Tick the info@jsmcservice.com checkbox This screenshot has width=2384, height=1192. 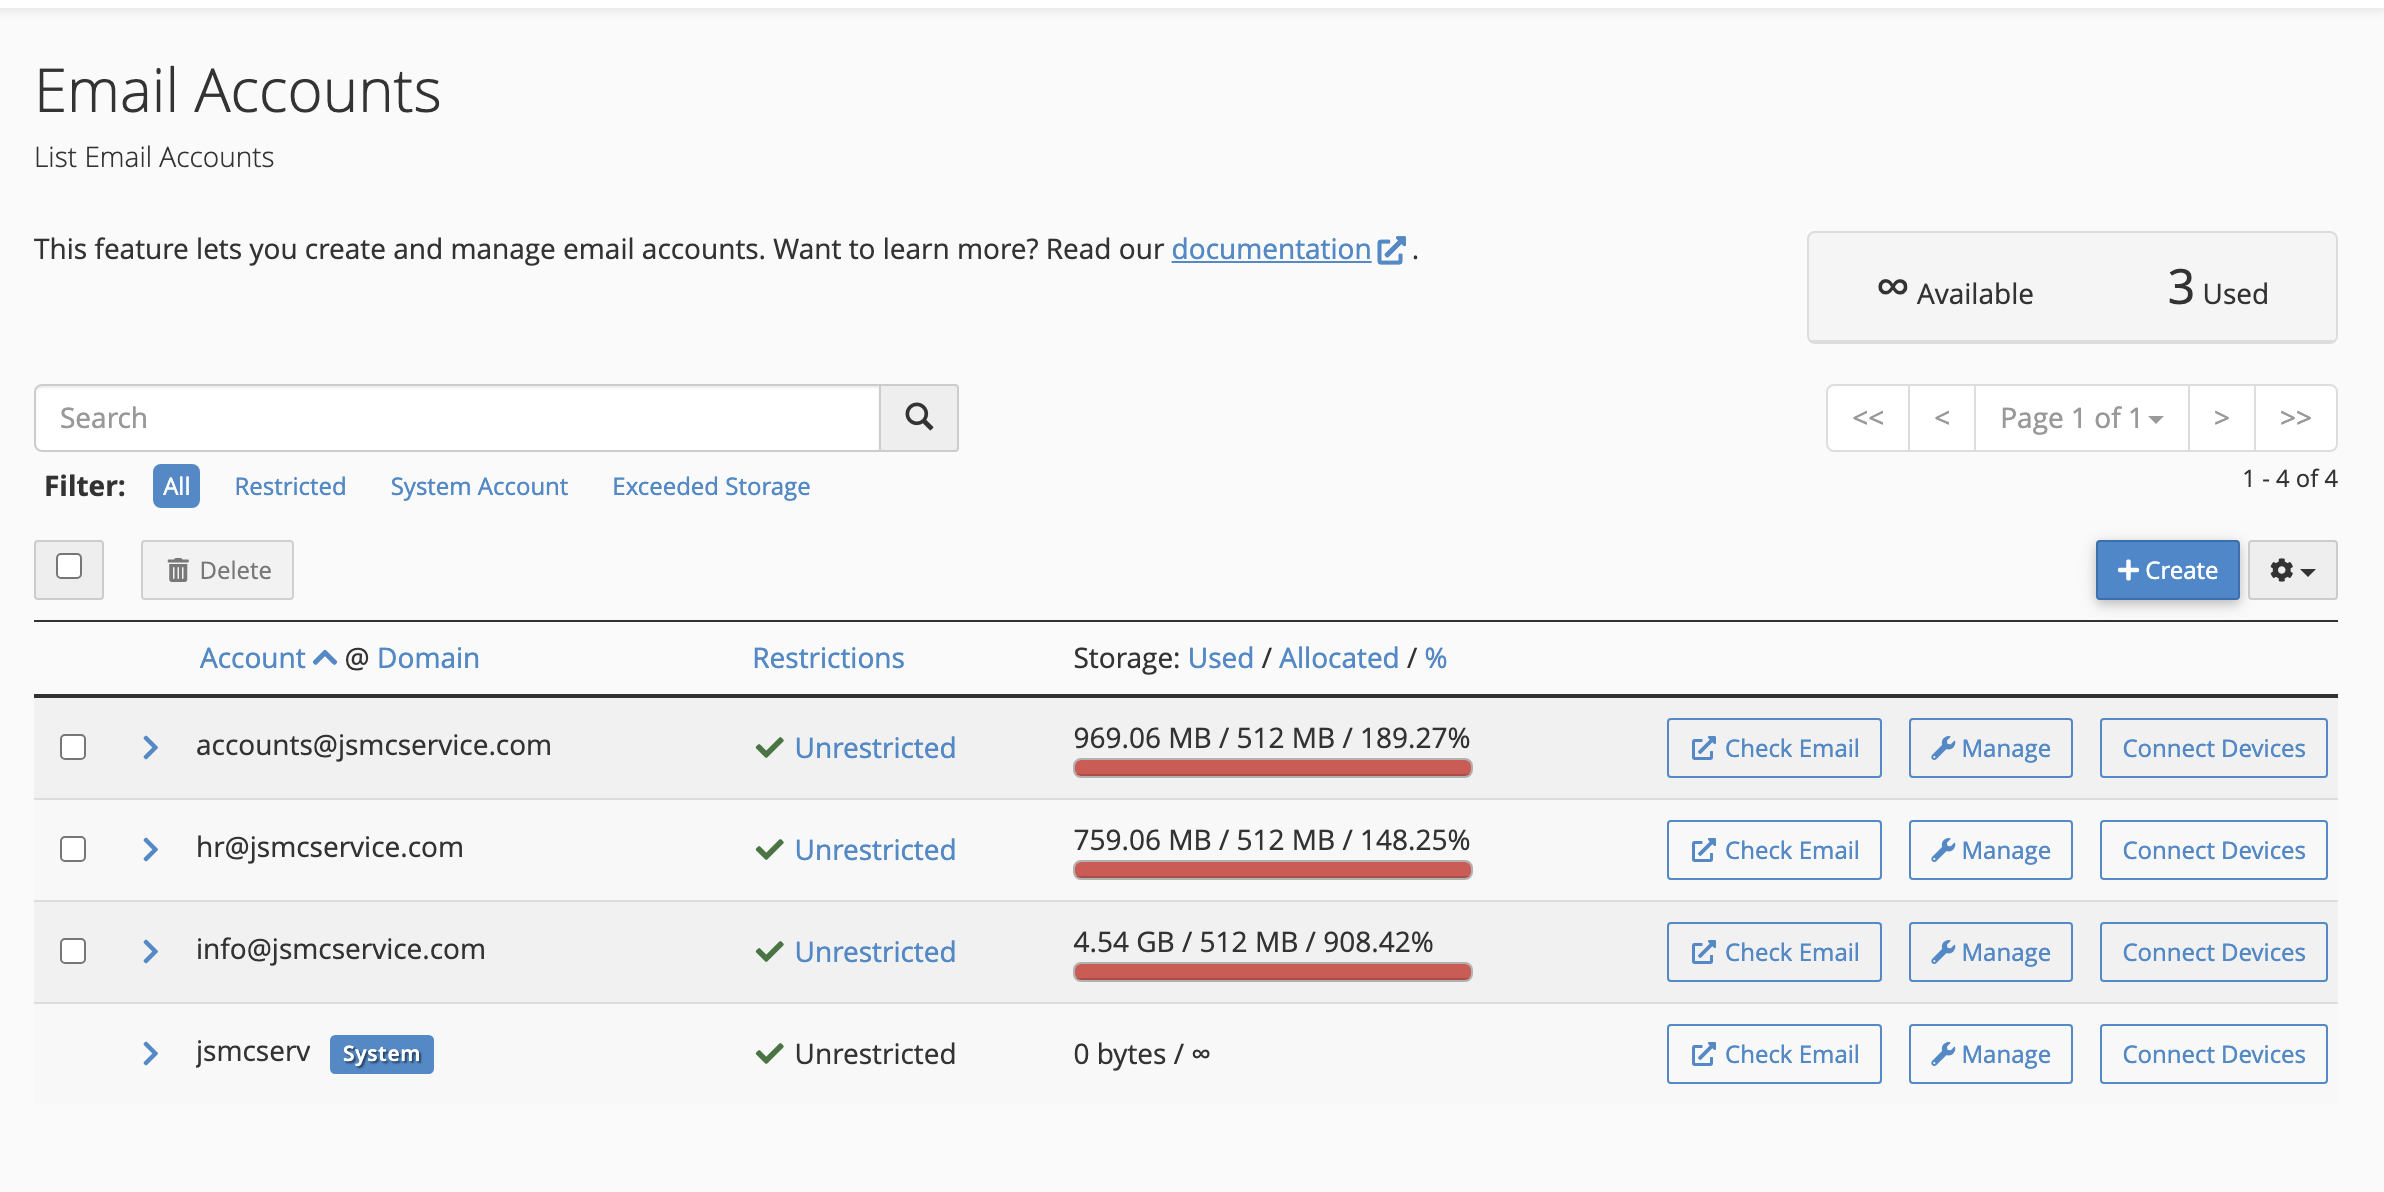[73, 951]
